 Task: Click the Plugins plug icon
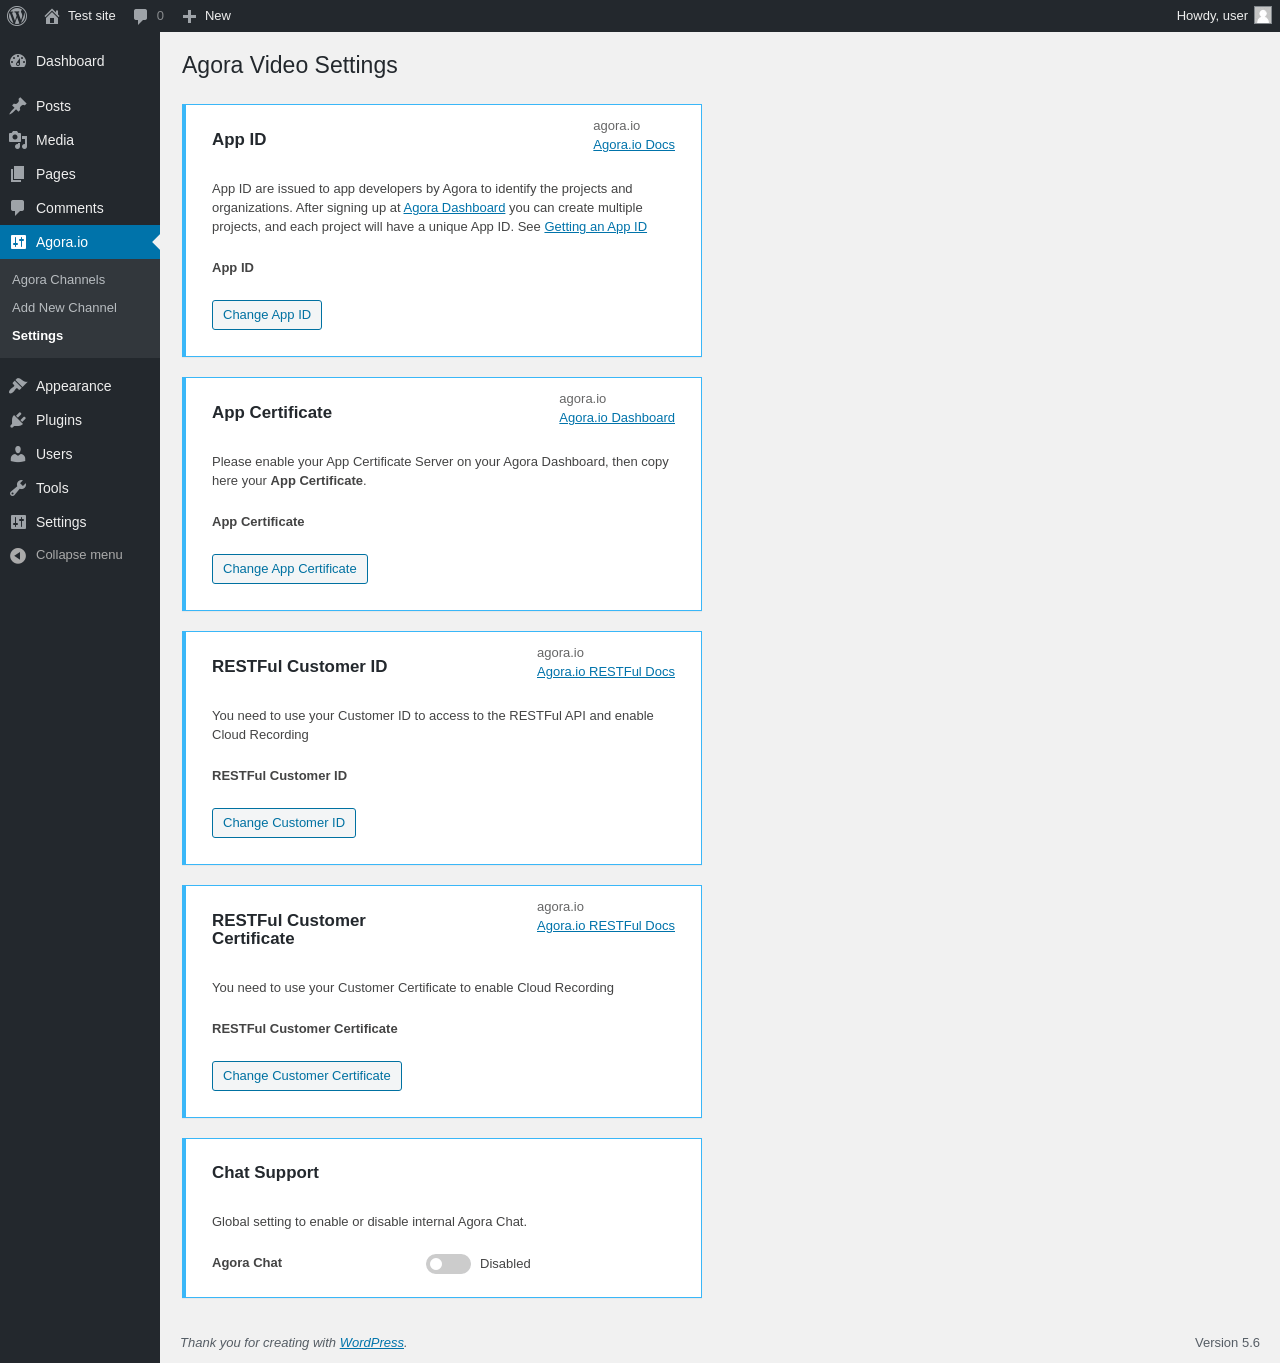(x=18, y=420)
